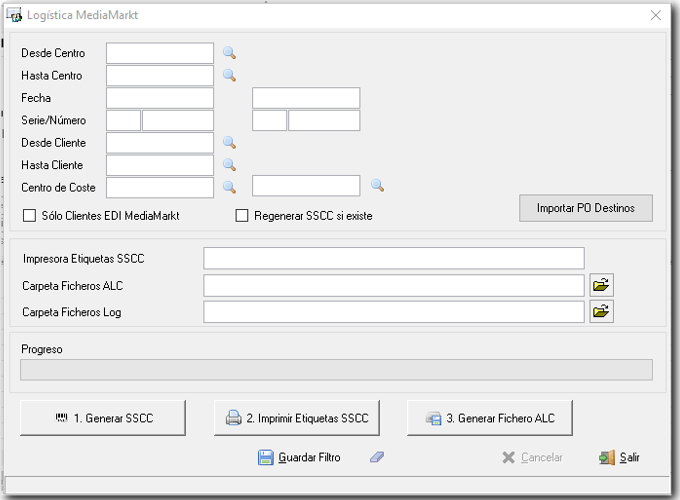Enable Sólo Clientes EDI MediaMarkt checkbox

(x=29, y=216)
